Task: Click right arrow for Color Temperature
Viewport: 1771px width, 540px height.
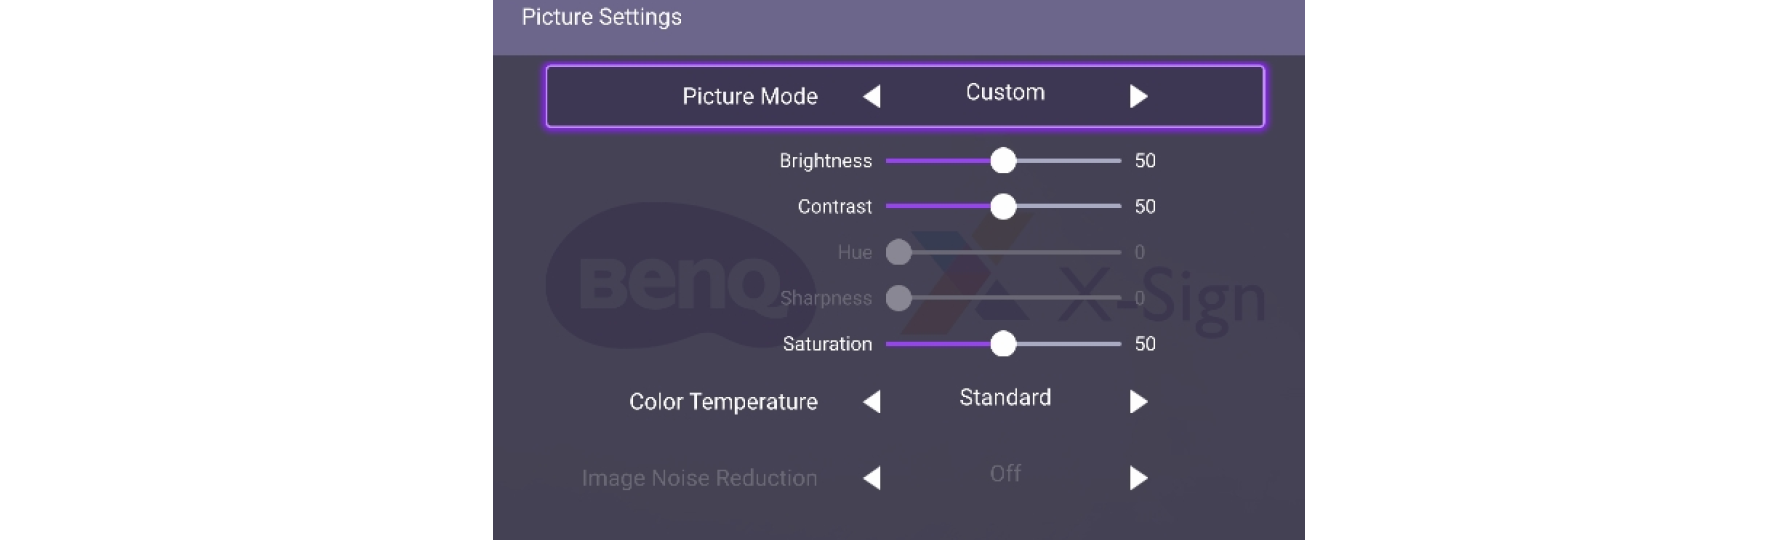Action: (x=1138, y=402)
